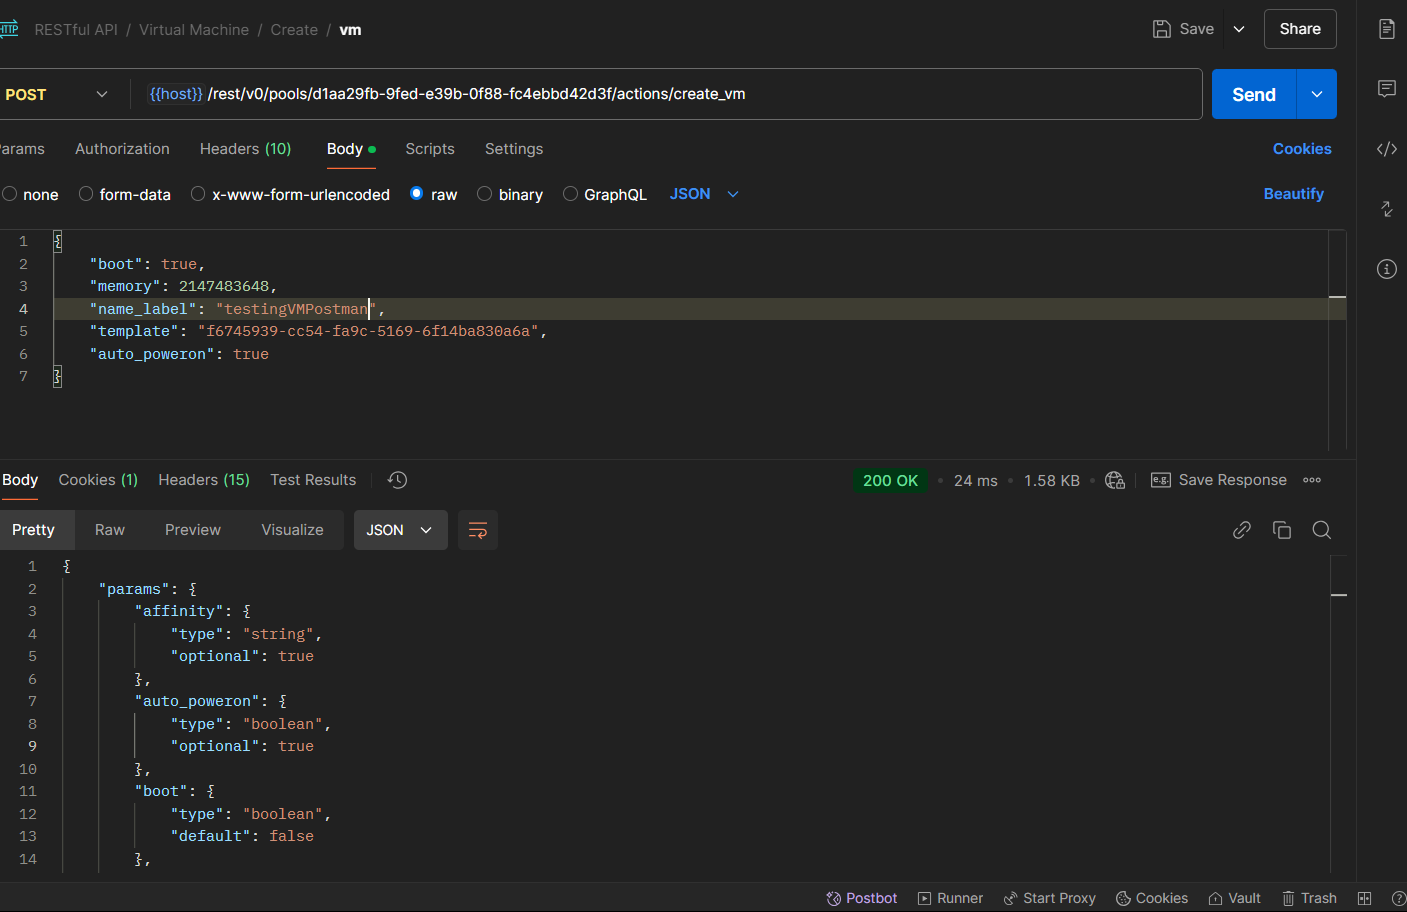
Task: Open Trash from status bar
Action: [x=1309, y=898]
